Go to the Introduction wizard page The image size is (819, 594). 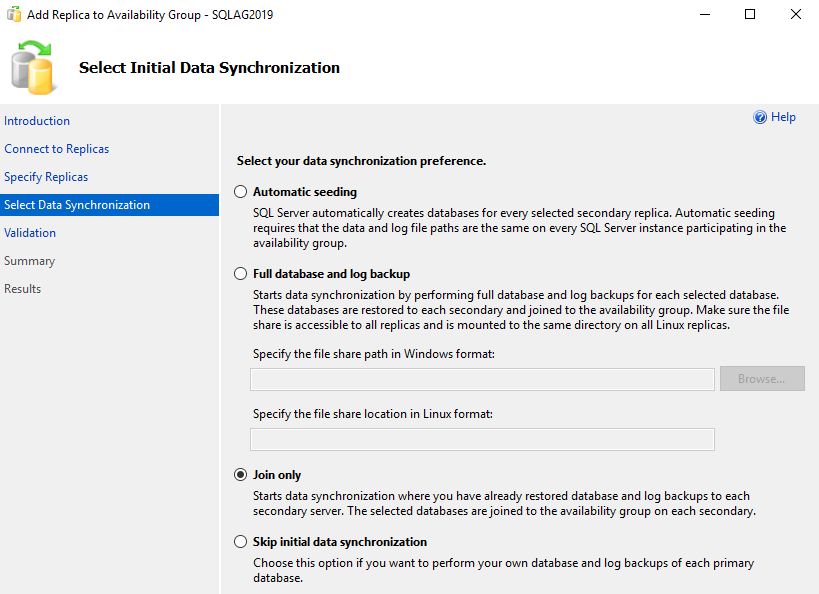[37, 121]
